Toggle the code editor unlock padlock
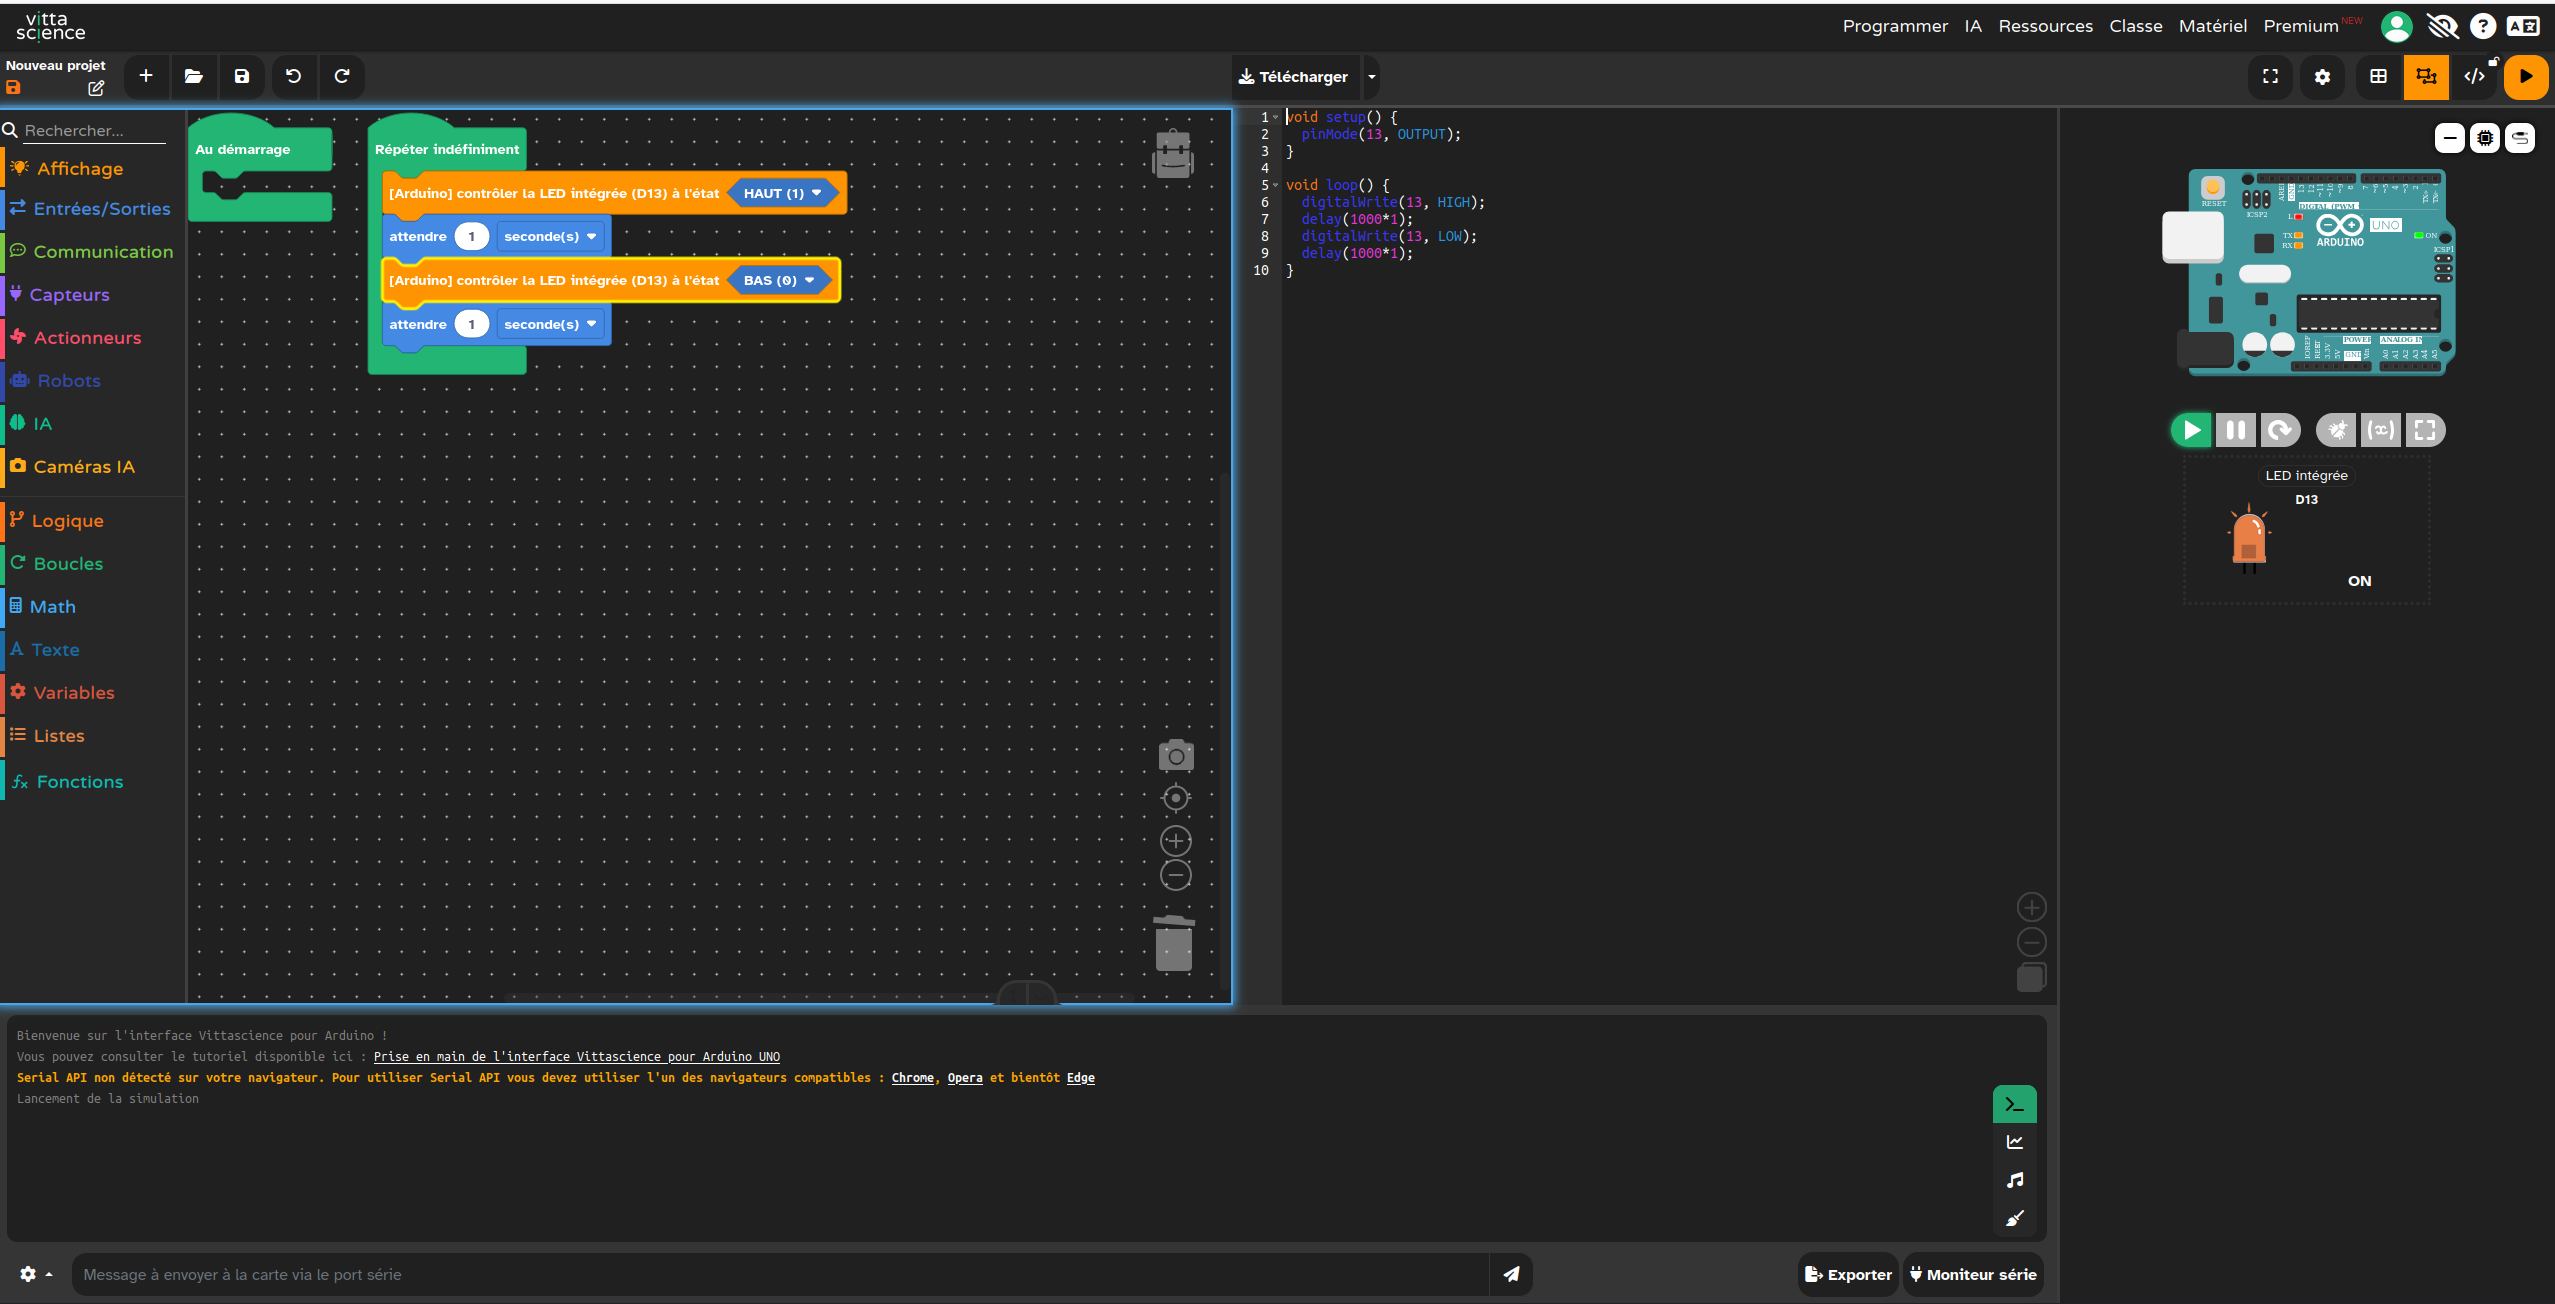Image resolution: width=2555 pixels, height=1304 pixels. point(2493,62)
